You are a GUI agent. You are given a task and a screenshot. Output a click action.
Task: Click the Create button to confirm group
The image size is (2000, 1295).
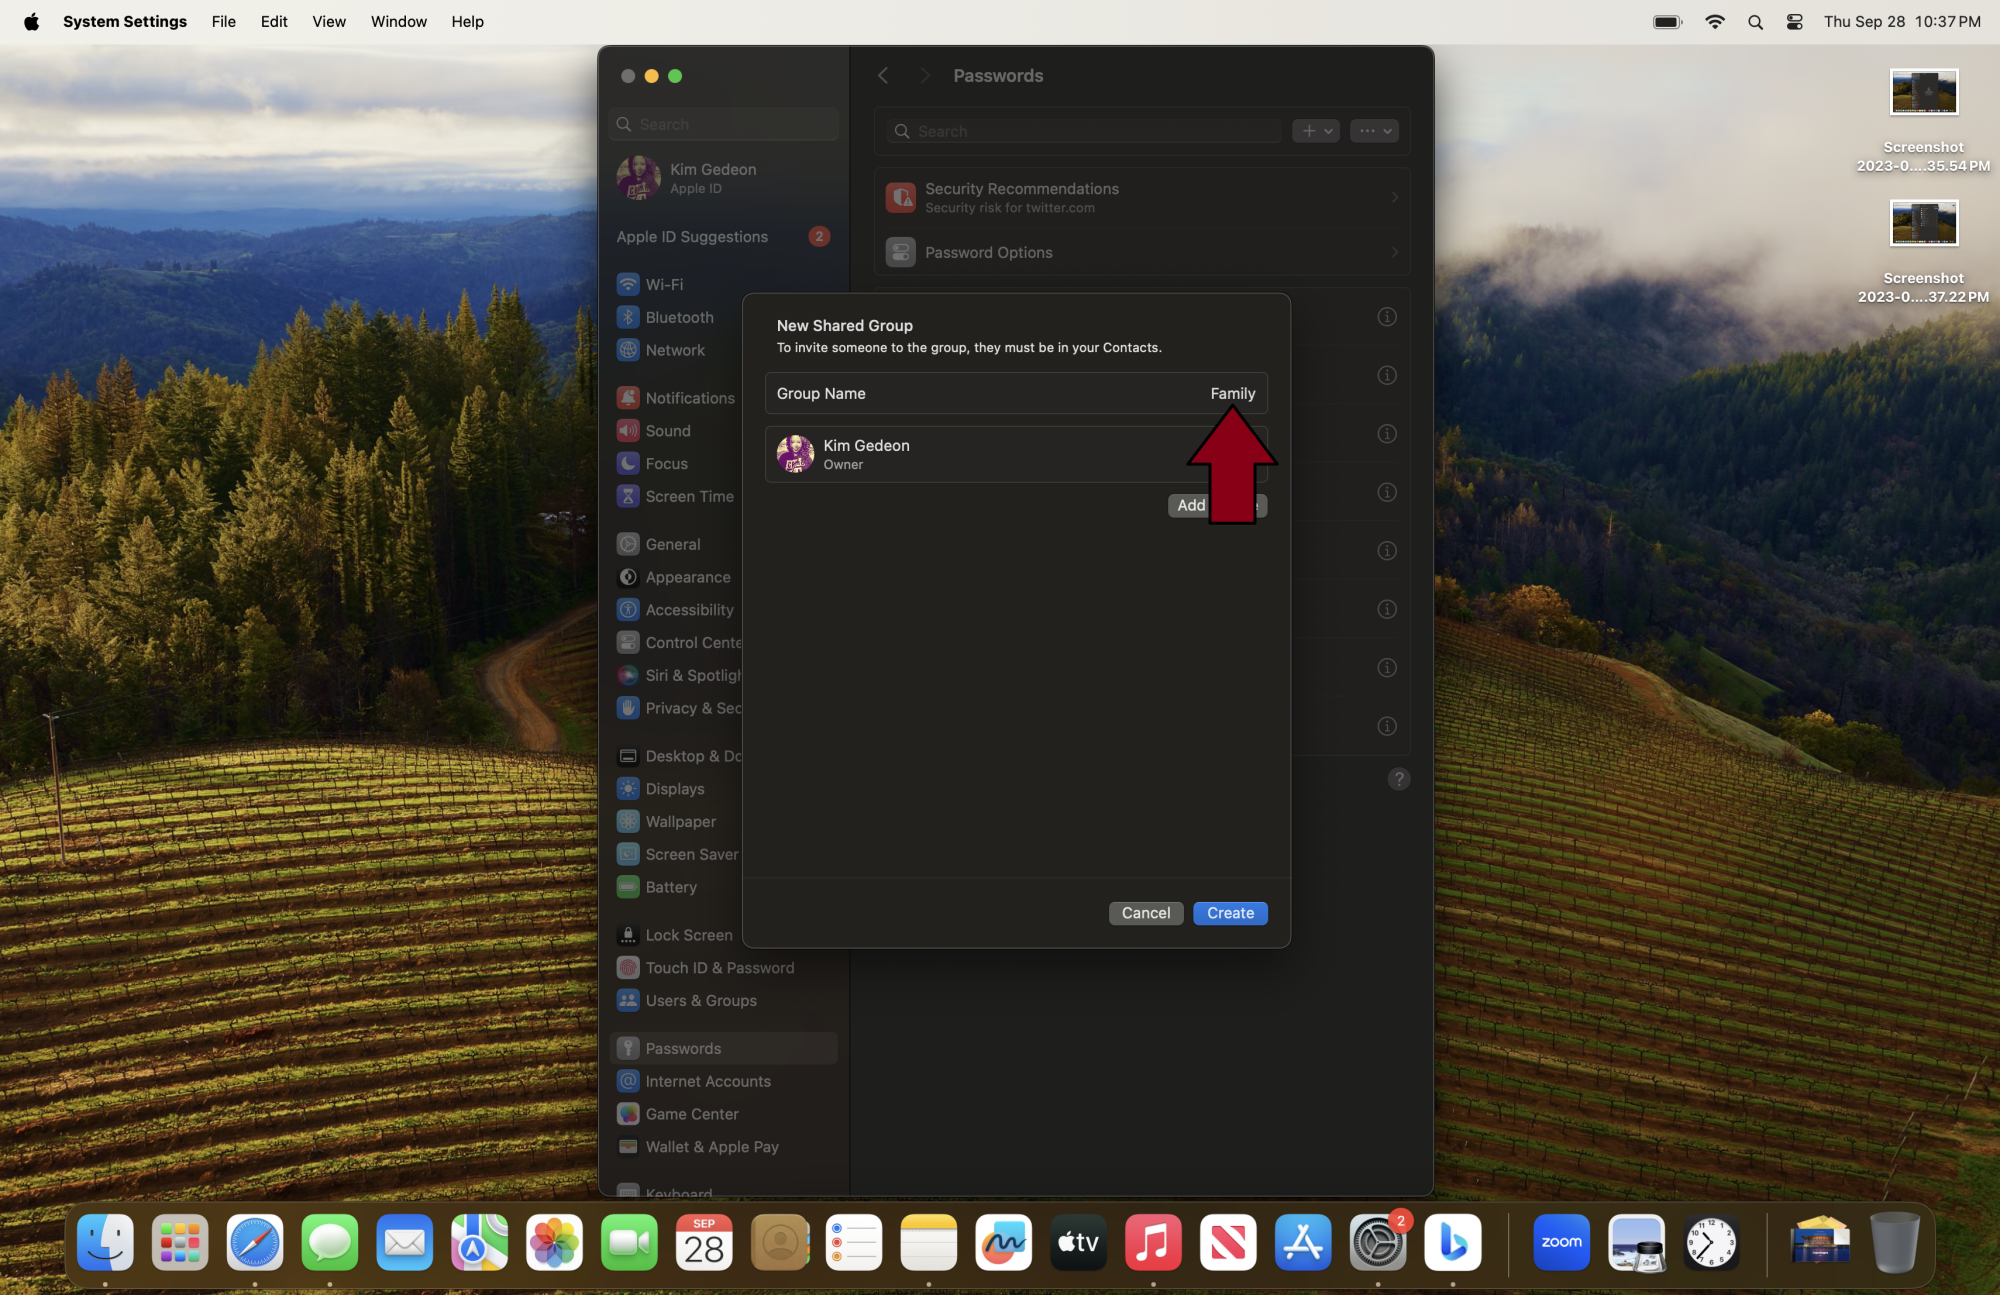click(x=1230, y=911)
